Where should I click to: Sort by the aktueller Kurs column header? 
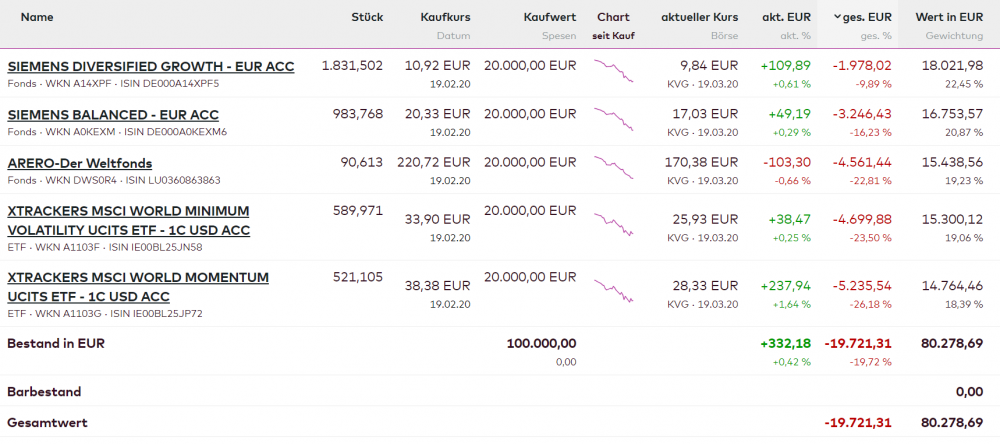coord(699,18)
